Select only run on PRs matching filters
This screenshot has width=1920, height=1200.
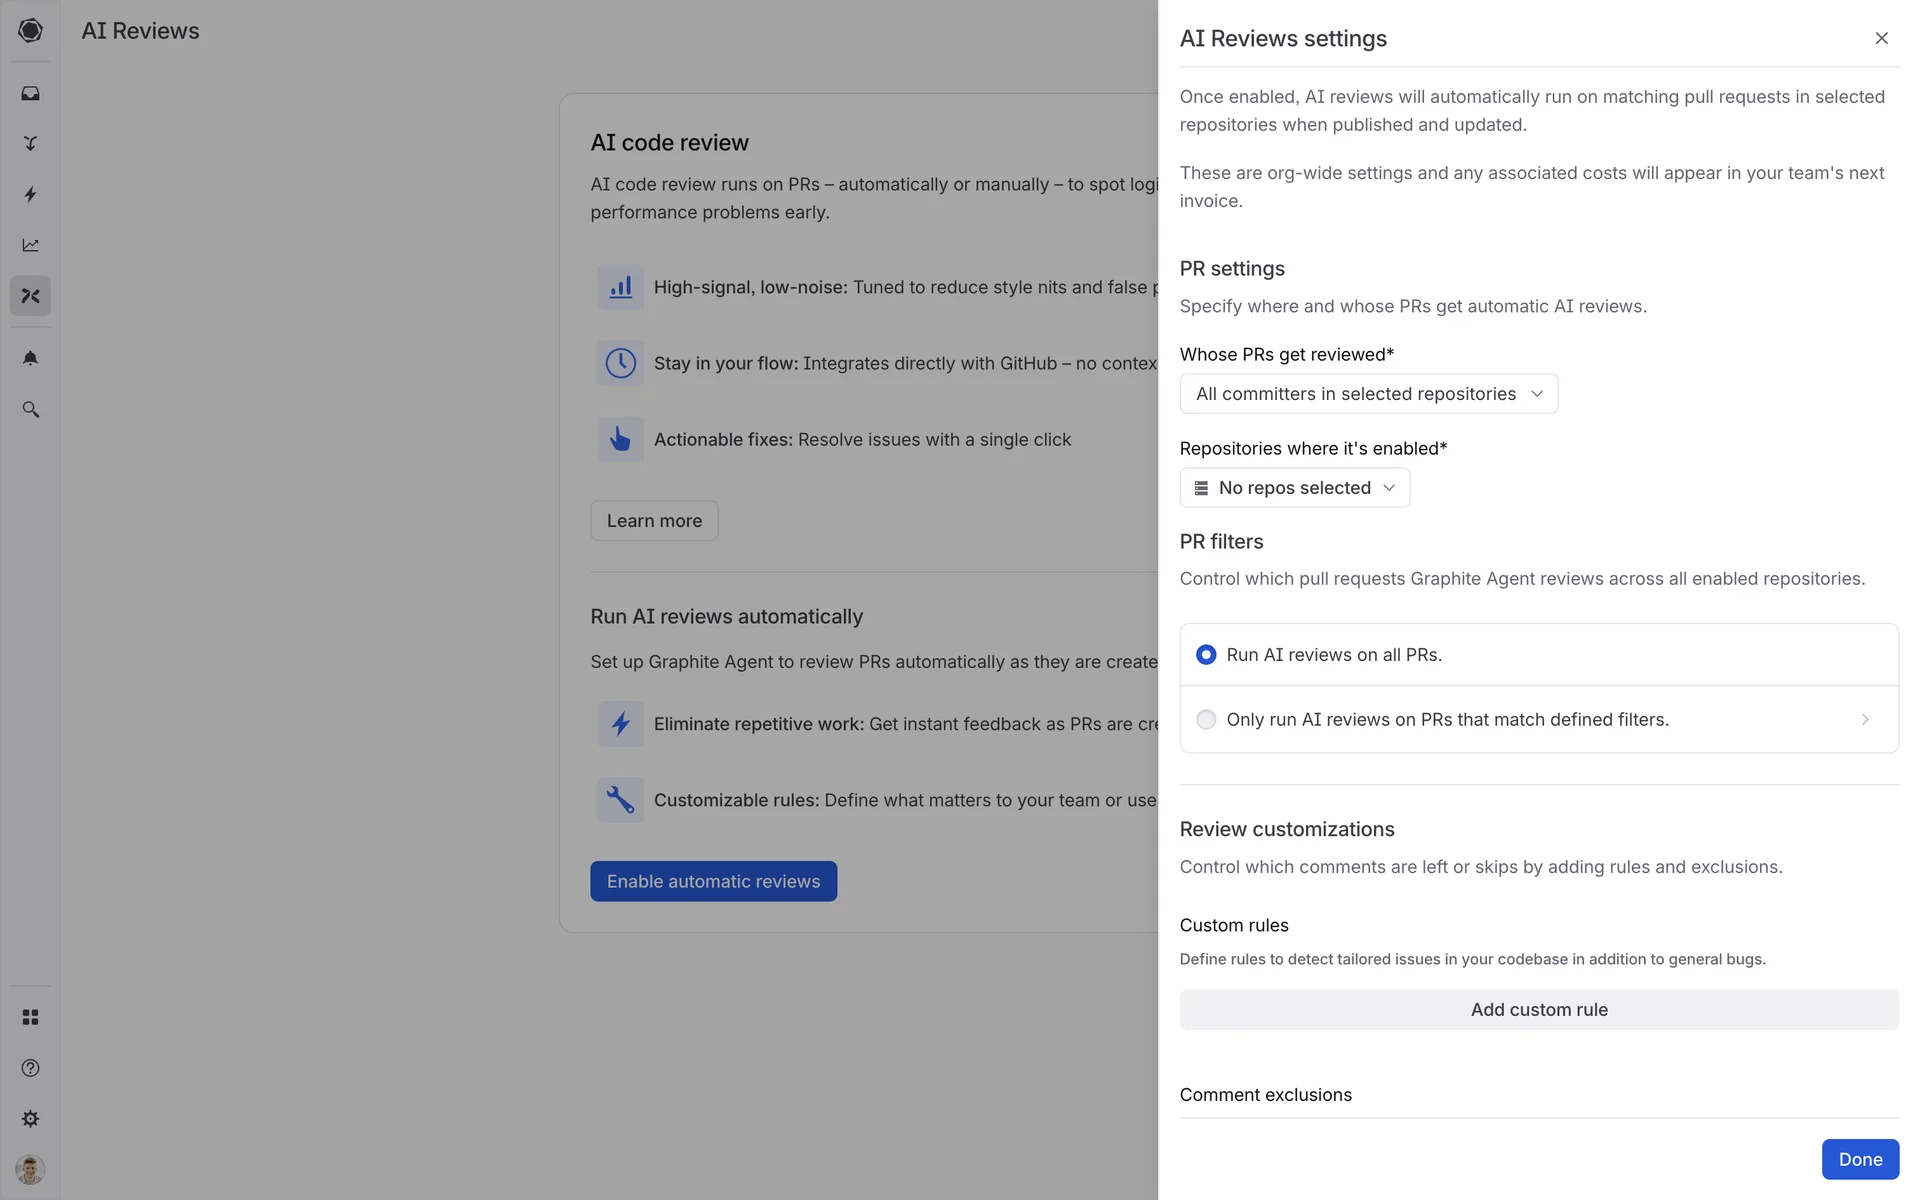1206,720
